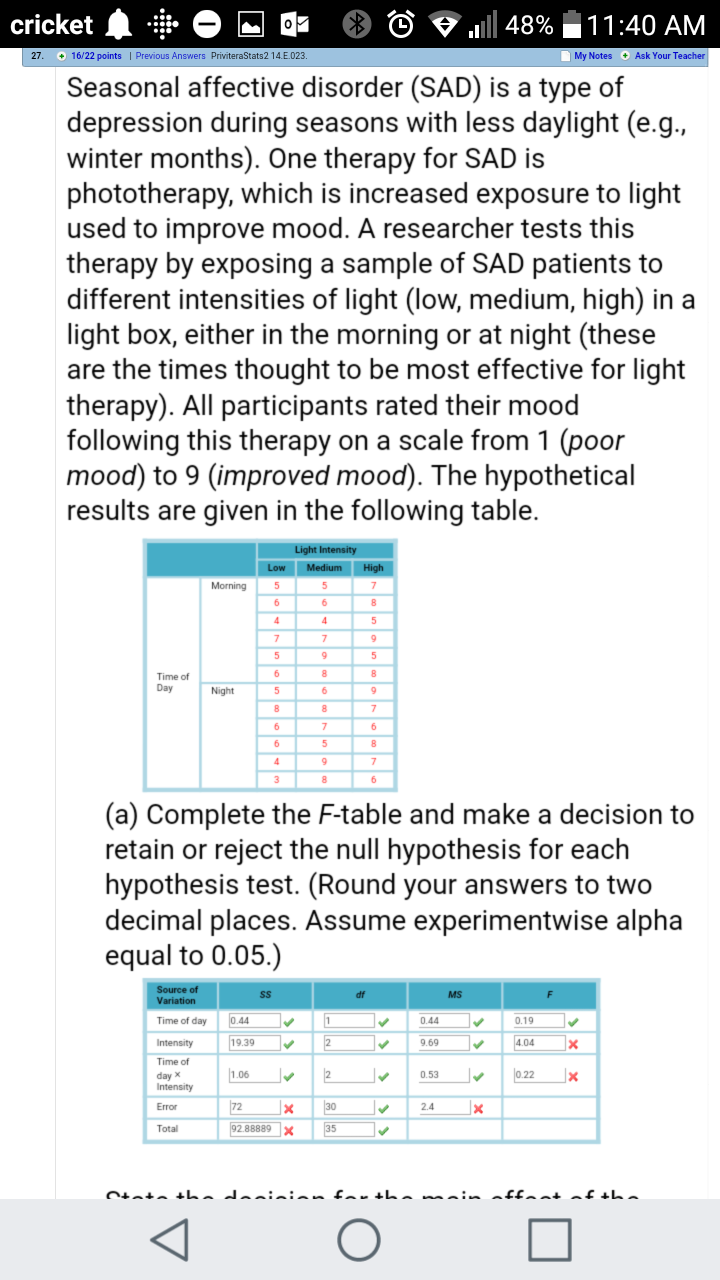The image size is (720, 1280).
Task: Click the Intensity F input showing 4.04
Action: coord(536,1042)
